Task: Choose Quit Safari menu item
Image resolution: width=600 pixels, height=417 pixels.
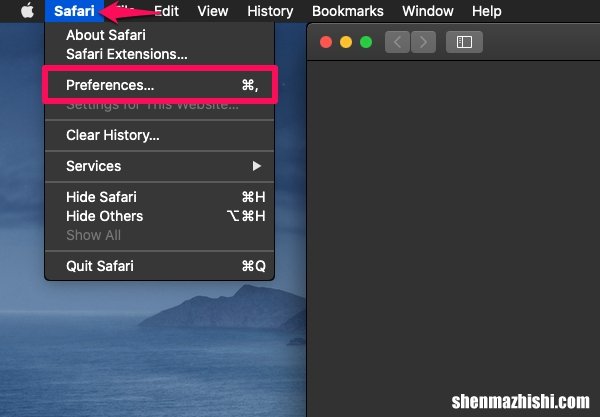Action: pyautogui.click(x=160, y=266)
